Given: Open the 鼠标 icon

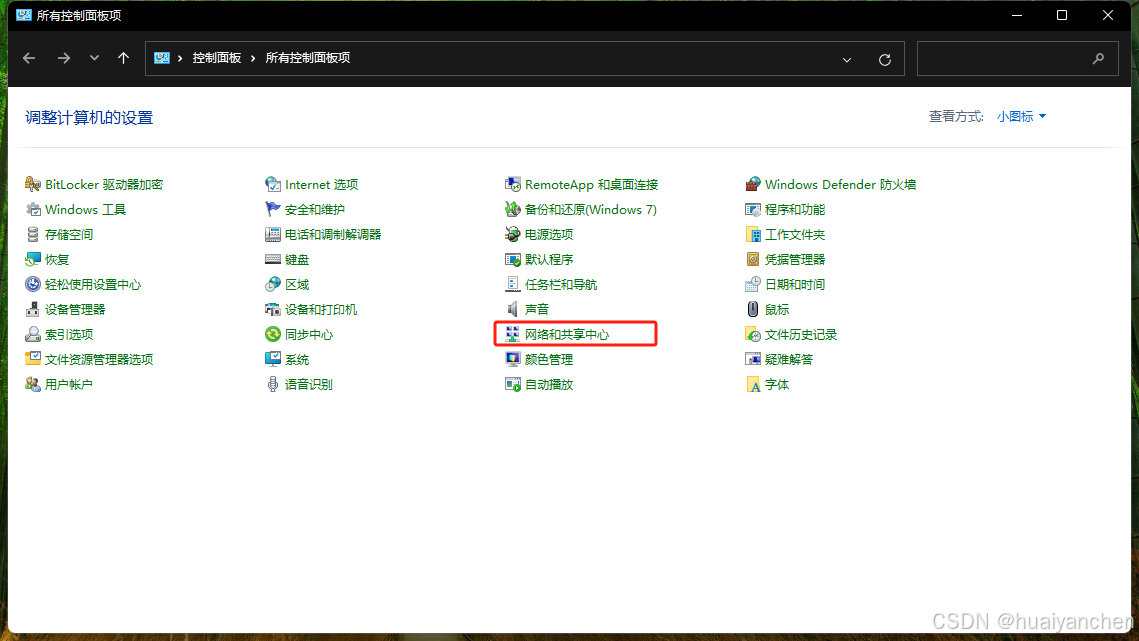Looking at the screenshot, I should (x=753, y=310).
